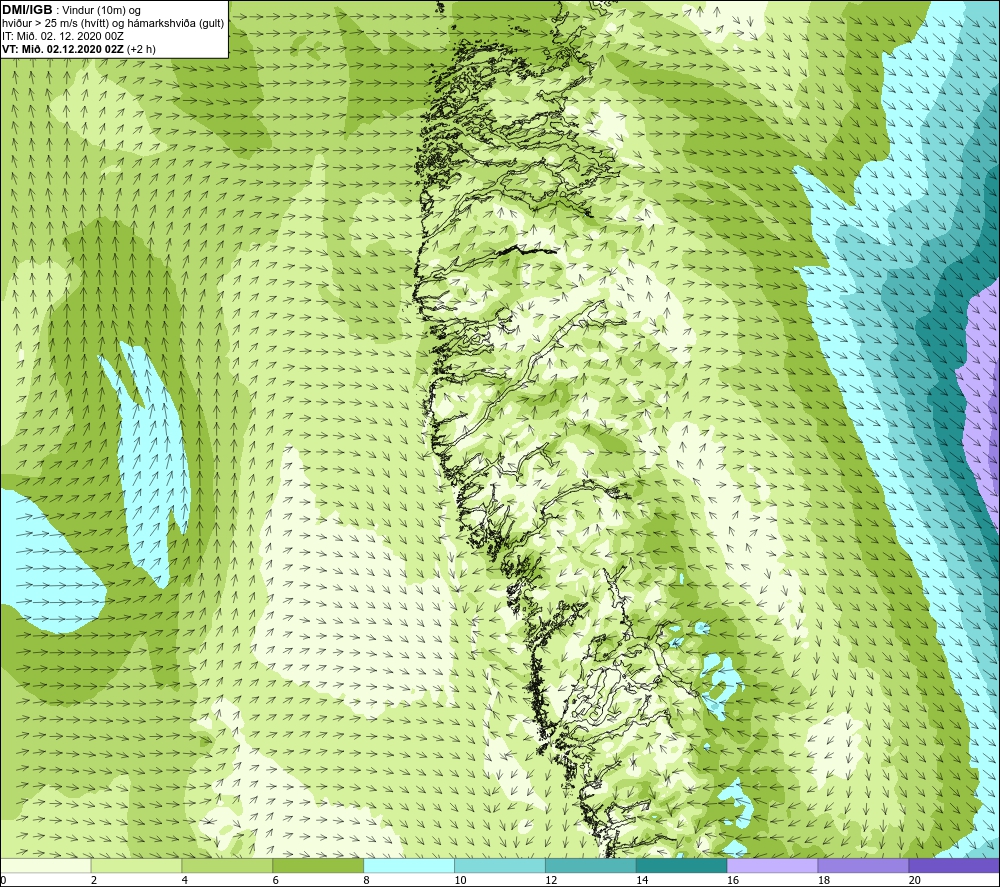Click the 18–20 m/s medium purple legend swatch
Screen dimensions: 1000x887
(x=864, y=865)
